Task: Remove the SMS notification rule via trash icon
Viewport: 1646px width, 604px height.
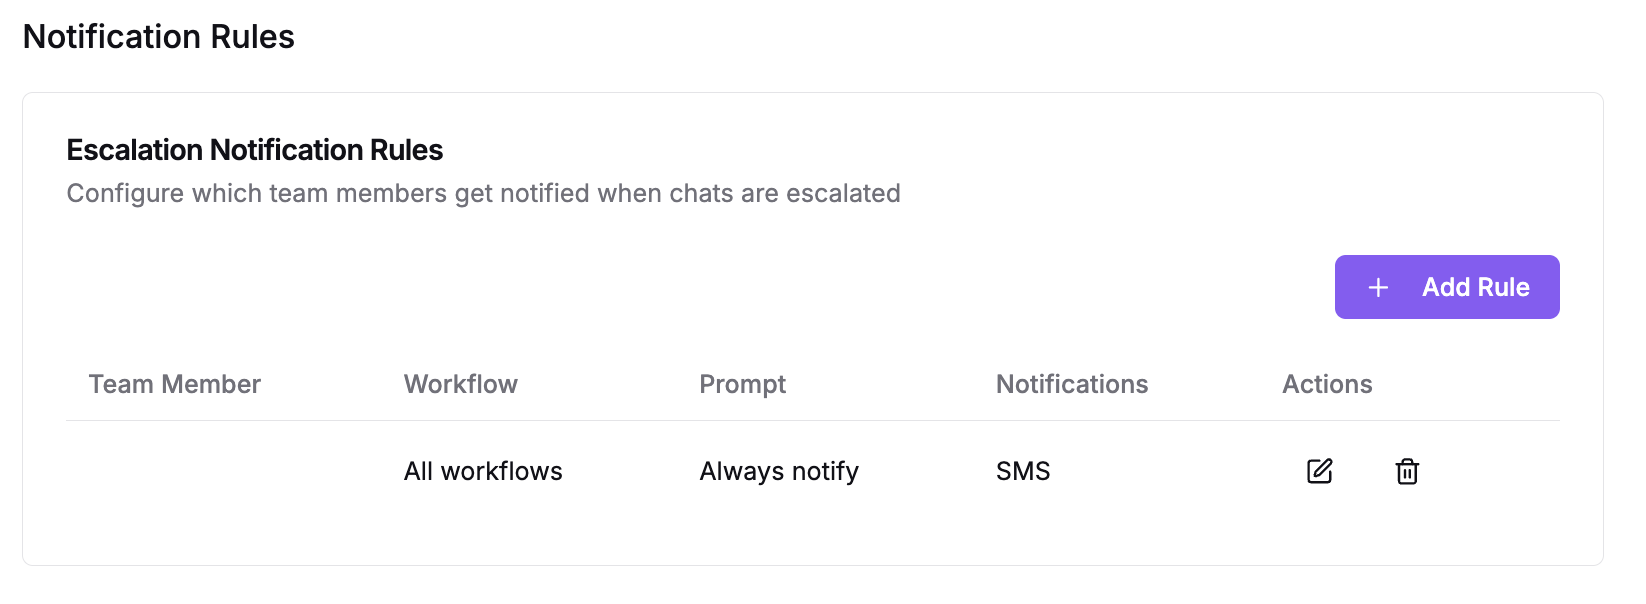Action: (x=1407, y=472)
